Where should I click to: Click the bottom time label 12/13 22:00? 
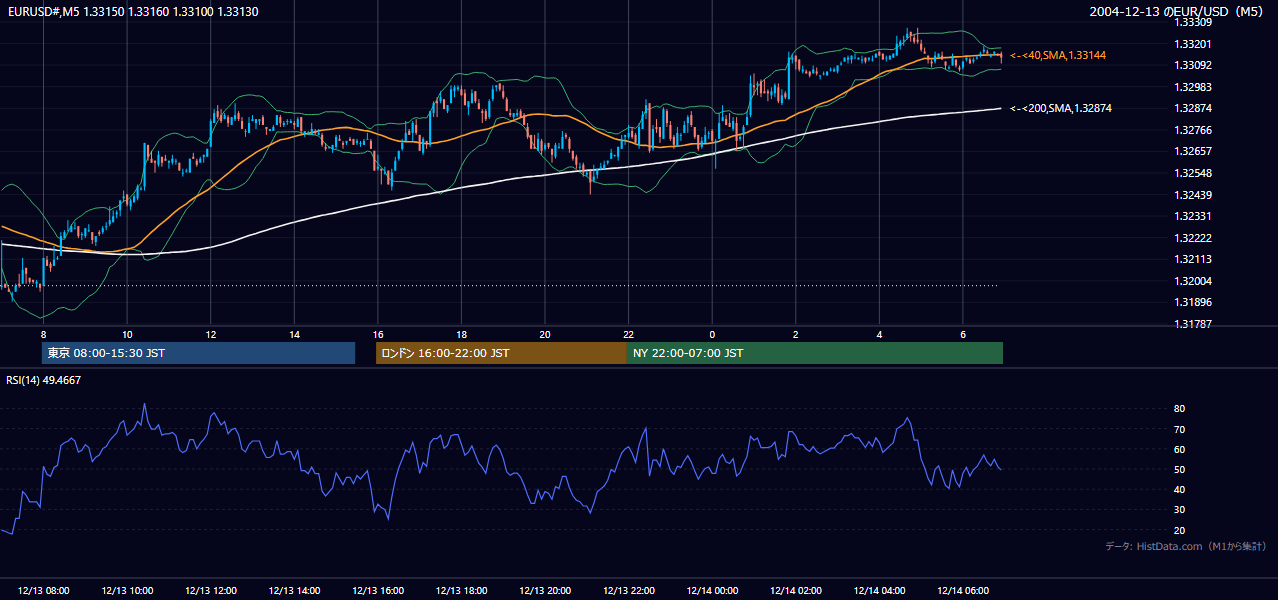[x=628, y=591]
